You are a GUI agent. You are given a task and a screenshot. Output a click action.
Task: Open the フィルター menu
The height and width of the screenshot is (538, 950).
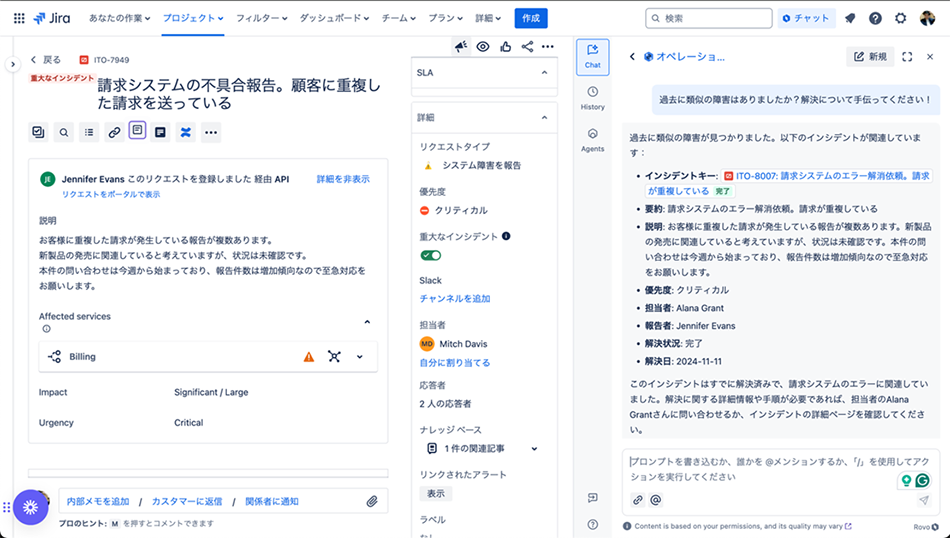pyautogui.click(x=261, y=18)
